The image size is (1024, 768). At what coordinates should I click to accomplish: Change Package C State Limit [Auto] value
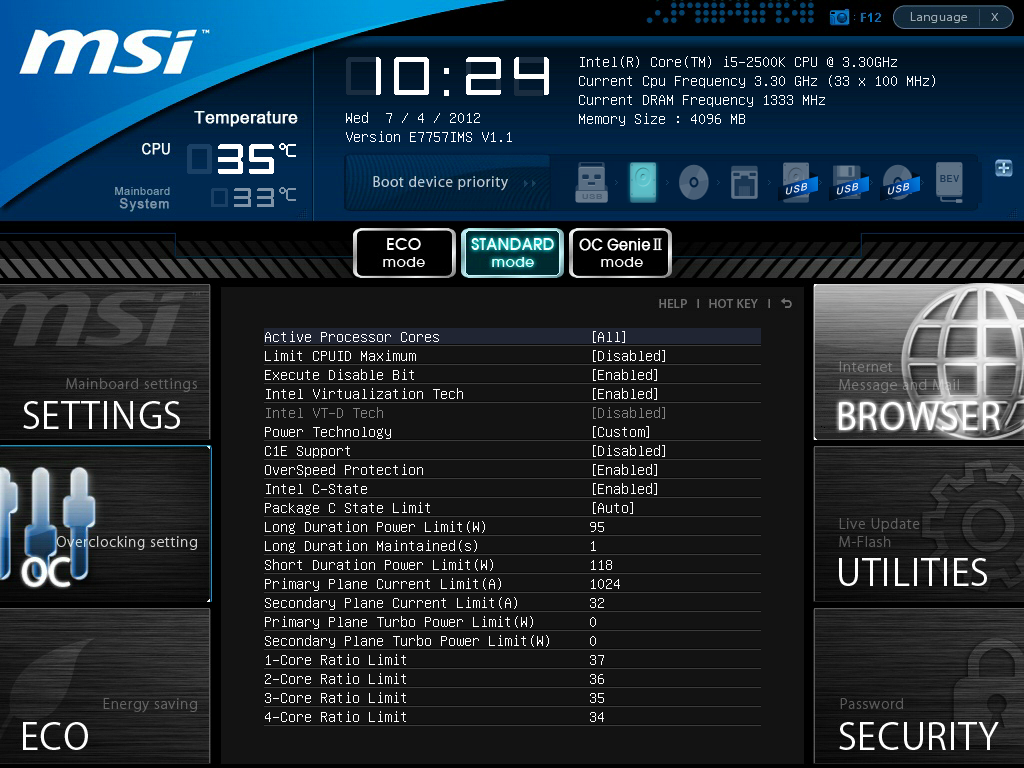(613, 507)
